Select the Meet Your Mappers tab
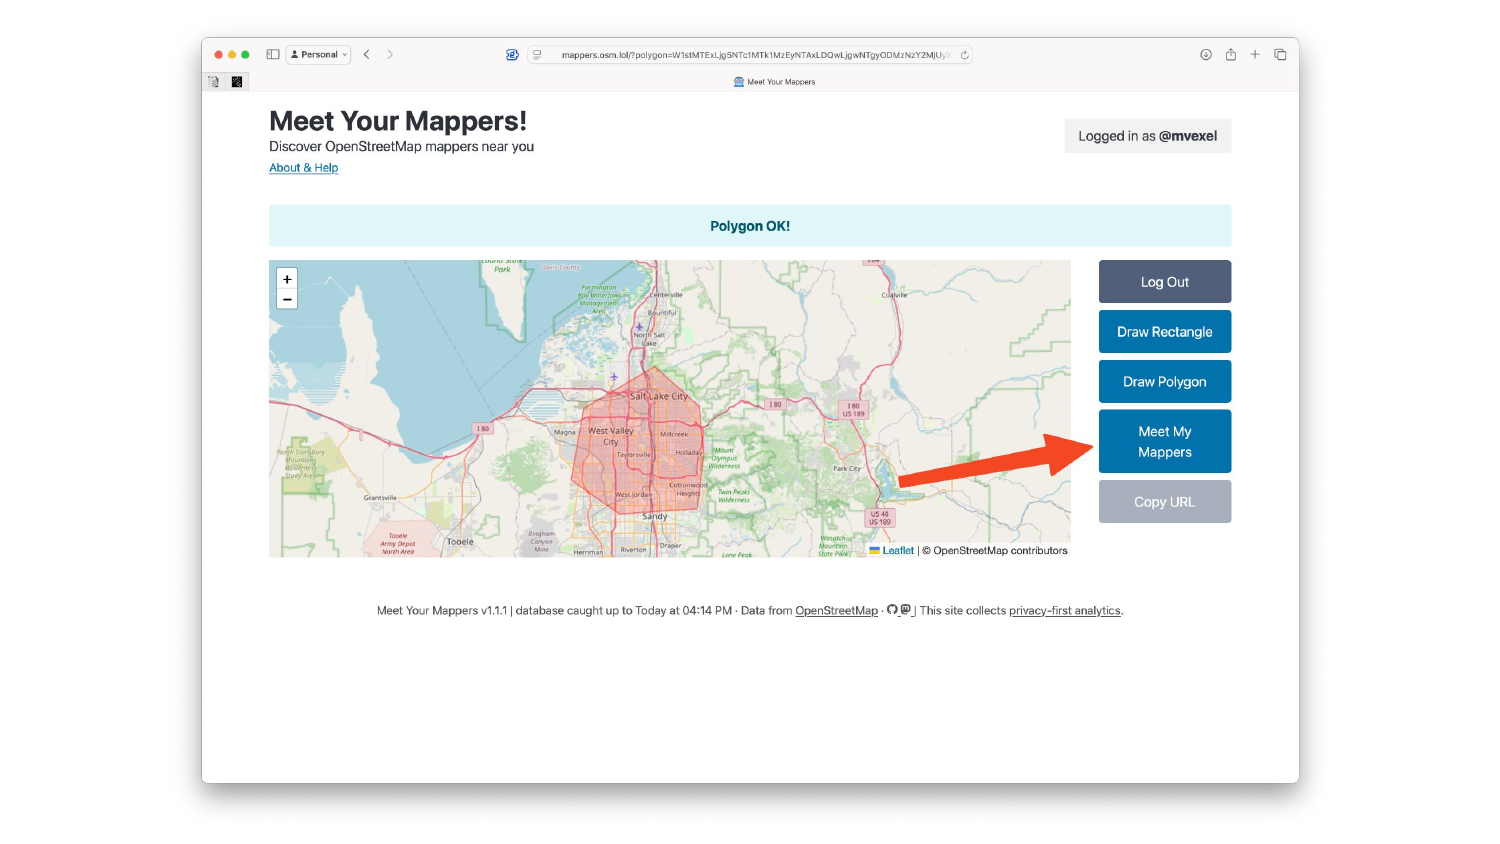1500x844 pixels. point(775,82)
